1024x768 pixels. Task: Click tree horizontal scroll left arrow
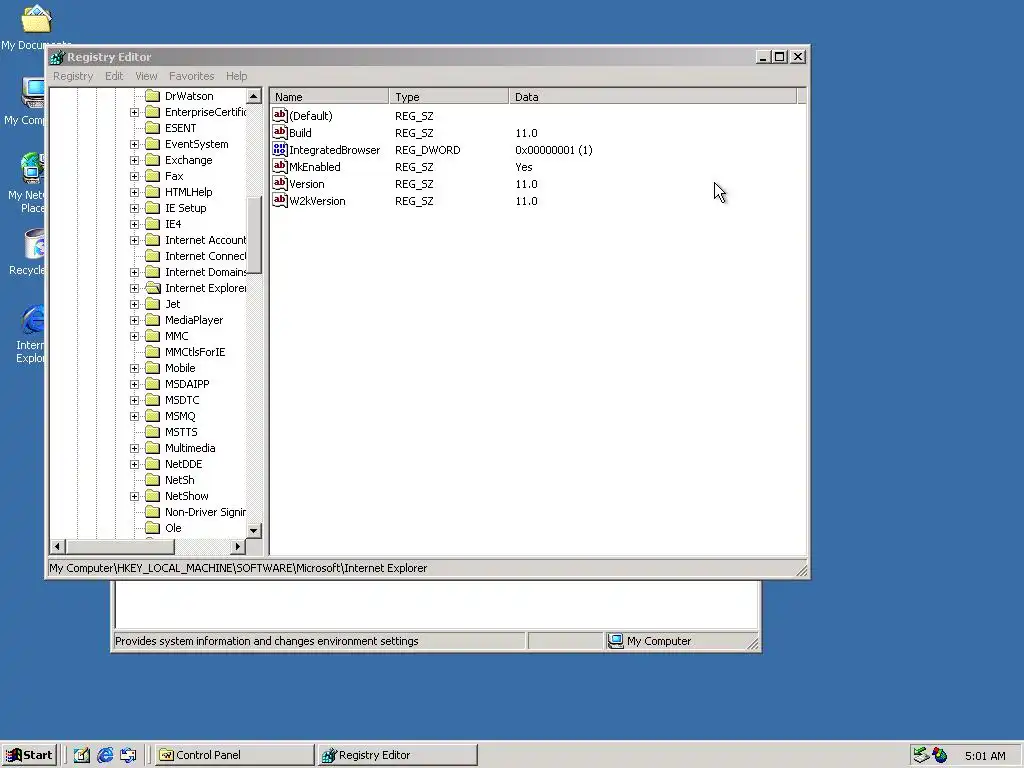point(57,546)
